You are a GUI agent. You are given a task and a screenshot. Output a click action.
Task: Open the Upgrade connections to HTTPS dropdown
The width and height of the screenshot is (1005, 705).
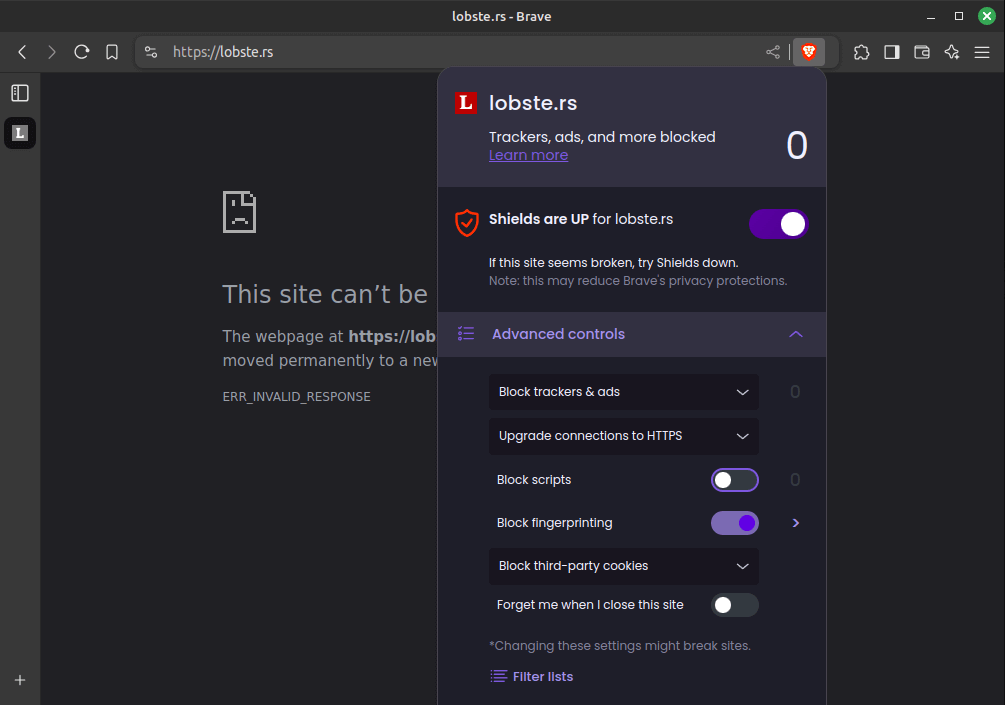[623, 437]
